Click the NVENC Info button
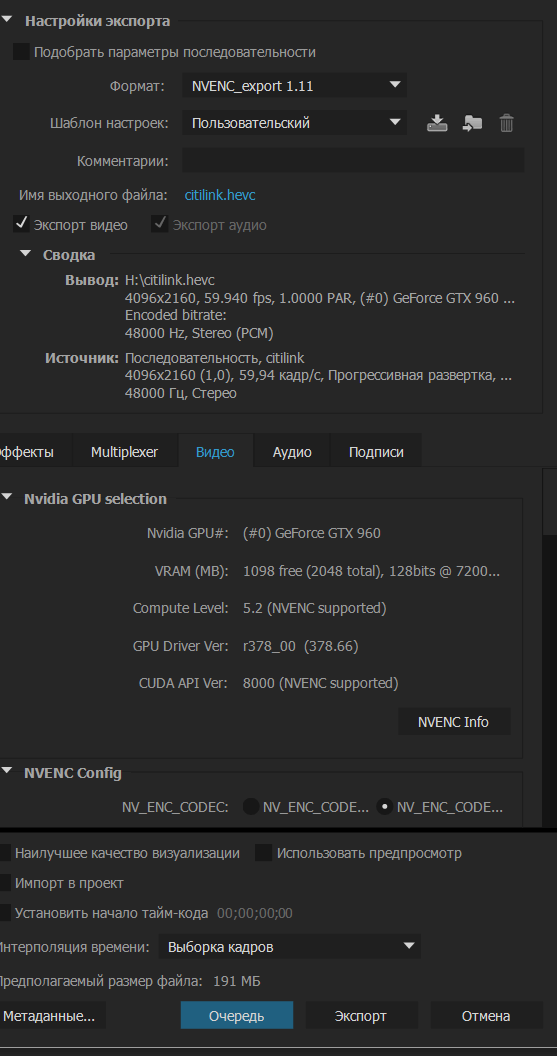 pos(453,722)
